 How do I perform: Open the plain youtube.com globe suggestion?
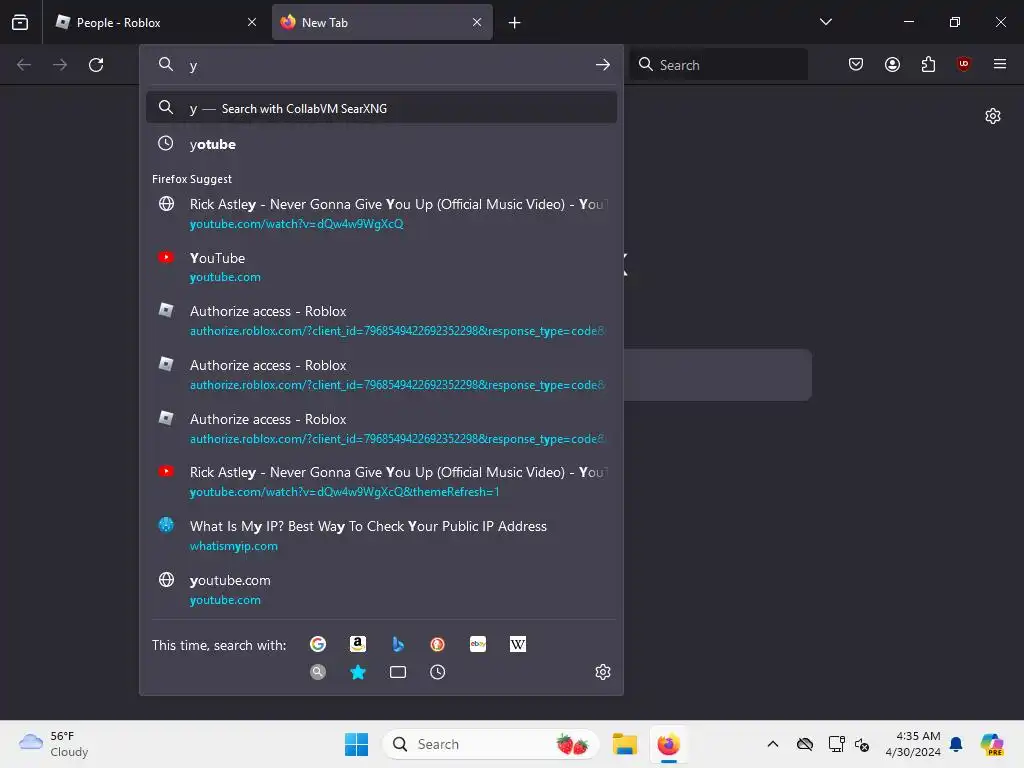[381, 590]
